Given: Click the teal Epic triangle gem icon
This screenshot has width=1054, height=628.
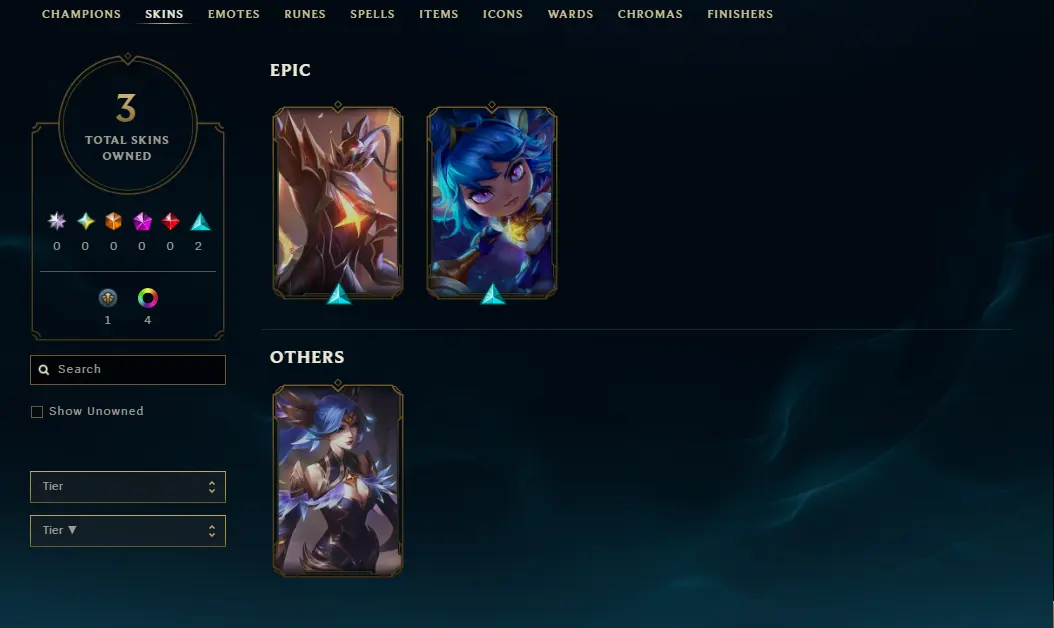Looking at the screenshot, I should (x=200, y=221).
